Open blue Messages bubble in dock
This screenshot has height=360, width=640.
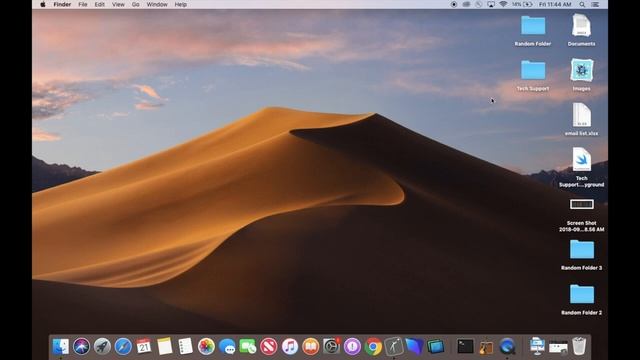pyautogui.click(x=227, y=347)
